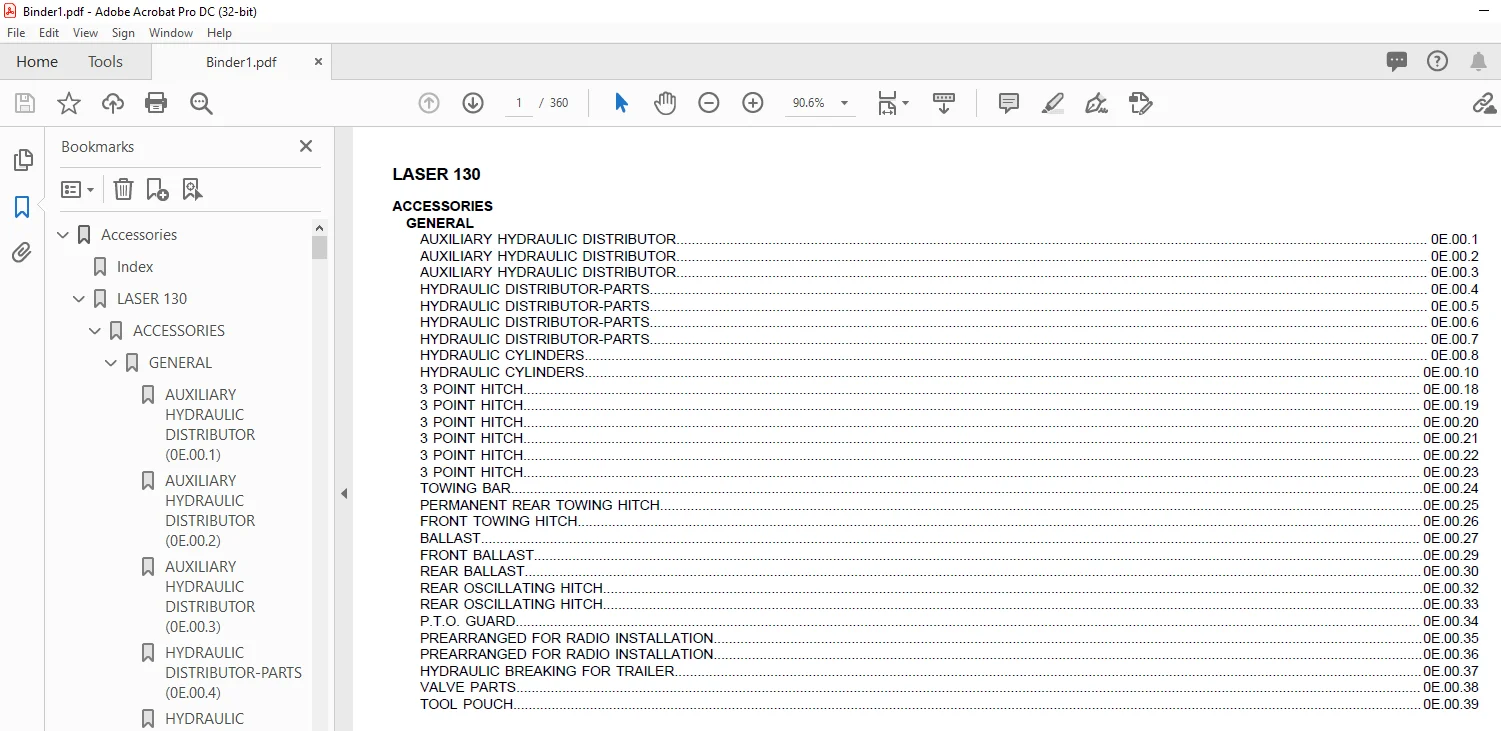1501x731 pixels.
Task: Open the stamp tool in toolbar
Action: tap(1140, 103)
